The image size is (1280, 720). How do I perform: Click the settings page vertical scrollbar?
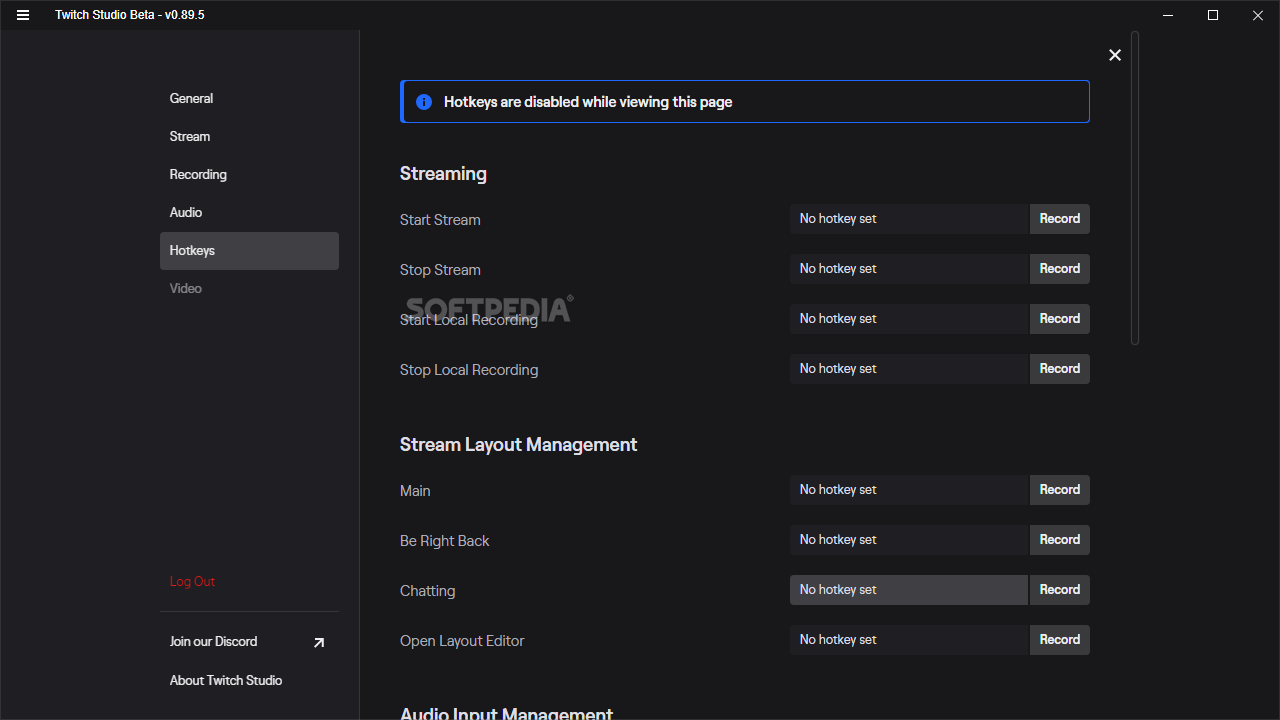pyautogui.click(x=1135, y=188)
